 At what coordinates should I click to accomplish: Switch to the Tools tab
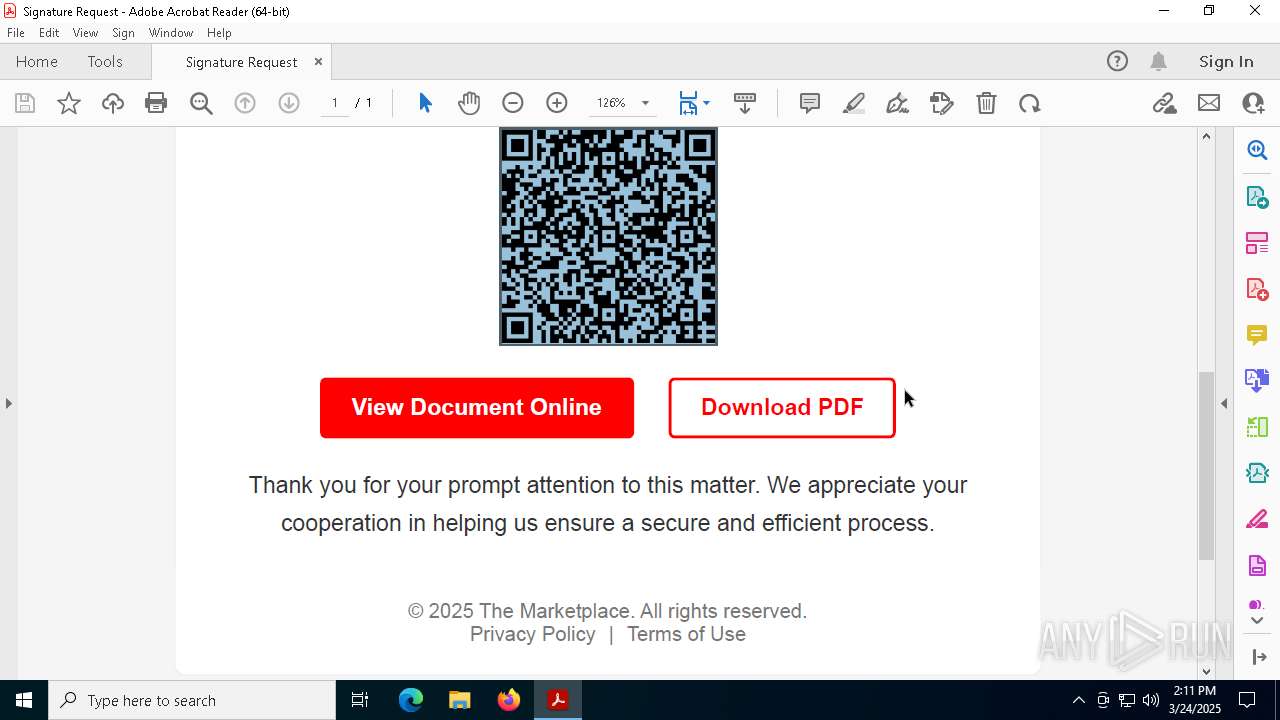coord(105,61)
